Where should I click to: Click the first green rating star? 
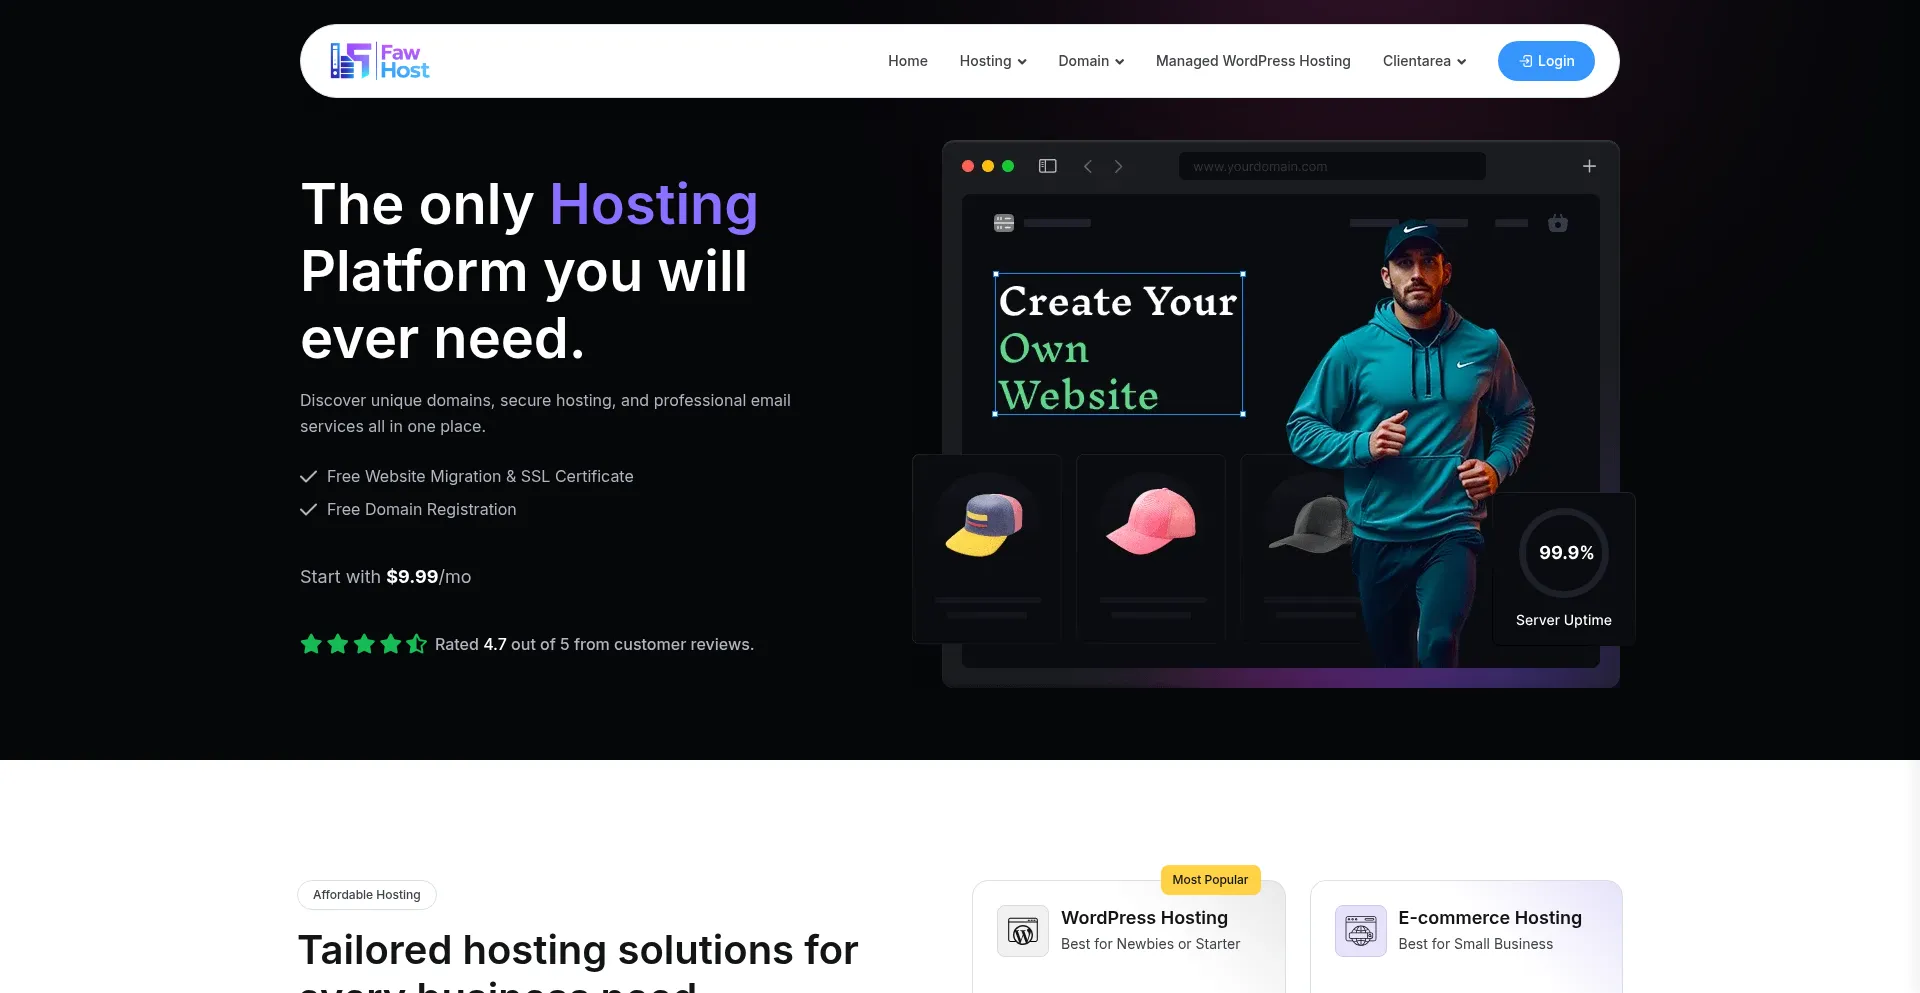click(311, 644)
